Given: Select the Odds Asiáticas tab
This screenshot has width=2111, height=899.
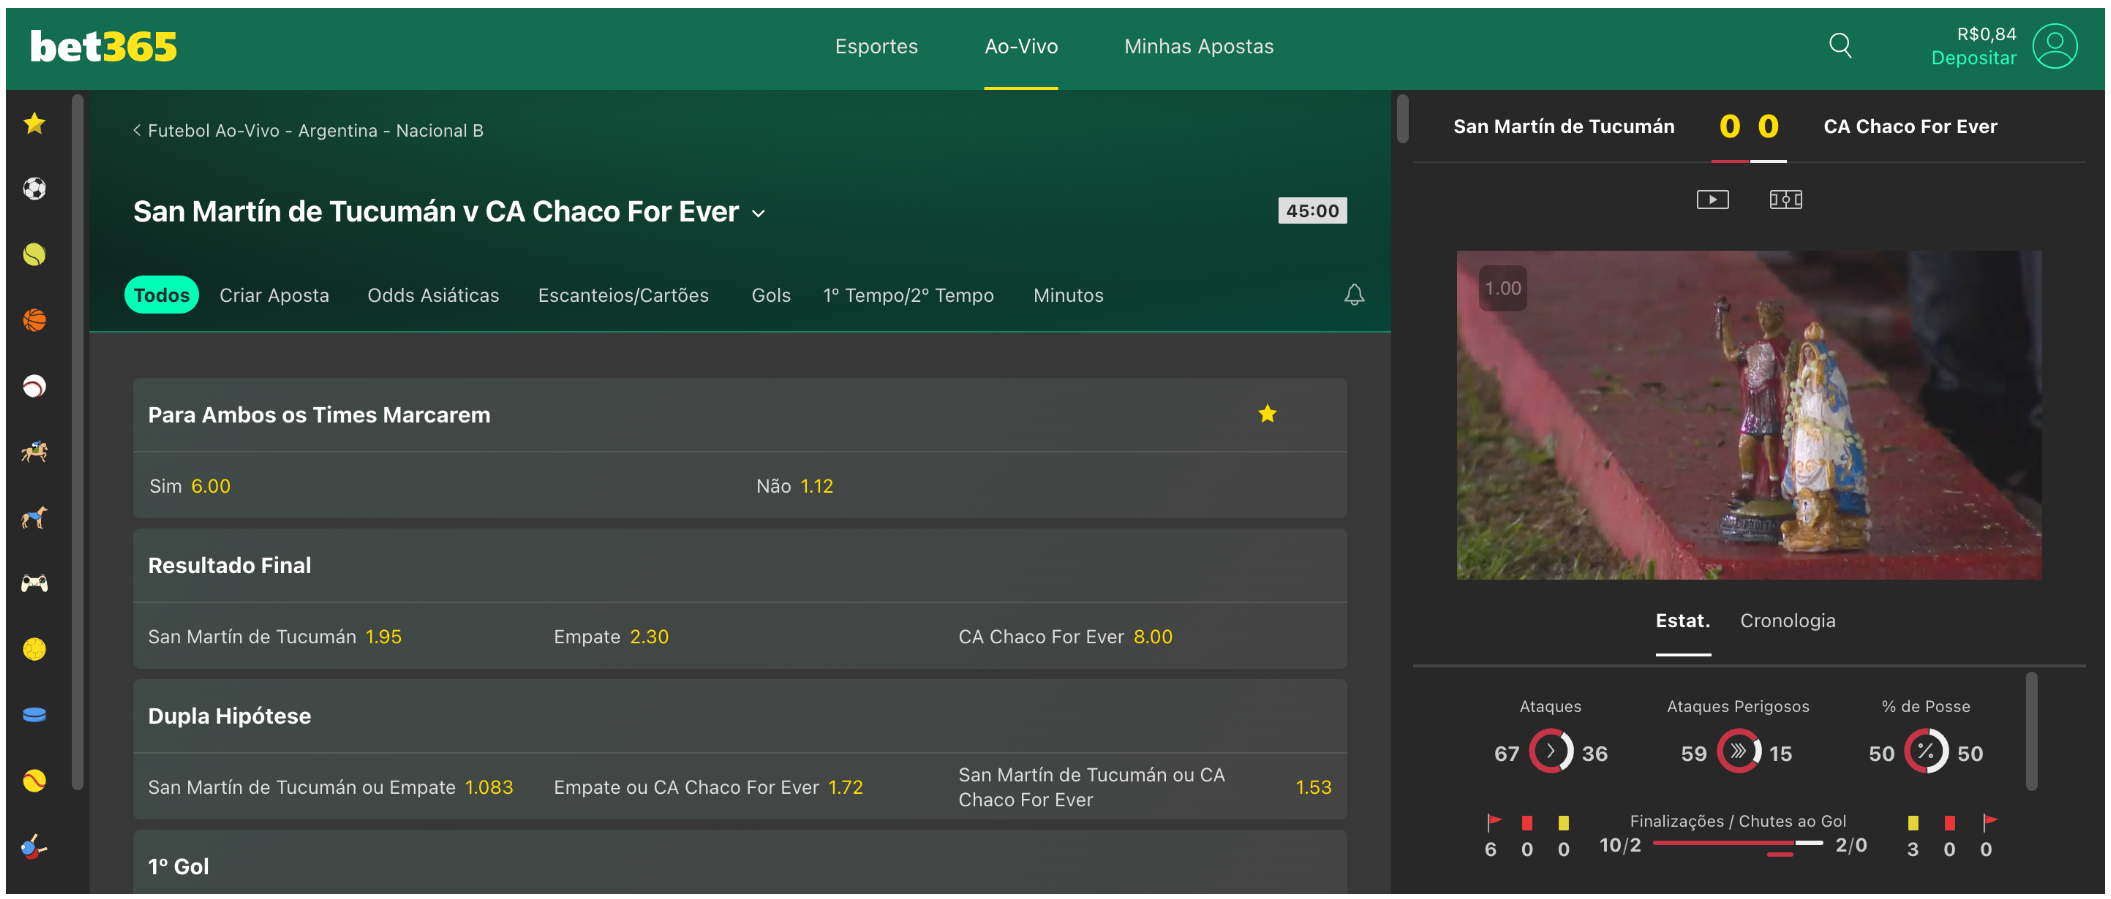Looking at the screenshot, I should (433, 295).
